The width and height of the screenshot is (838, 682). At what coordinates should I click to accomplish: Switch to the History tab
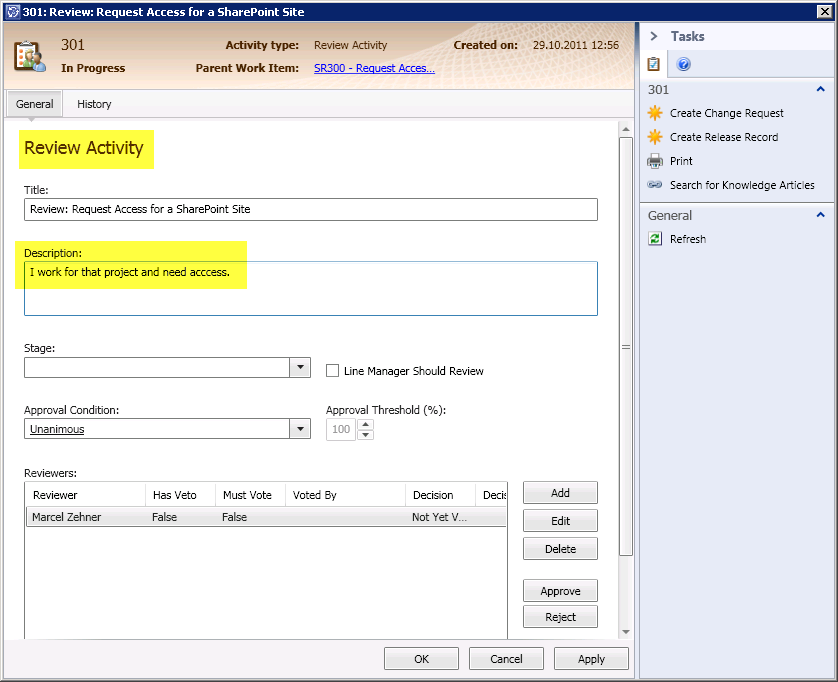tap(94, 104)
